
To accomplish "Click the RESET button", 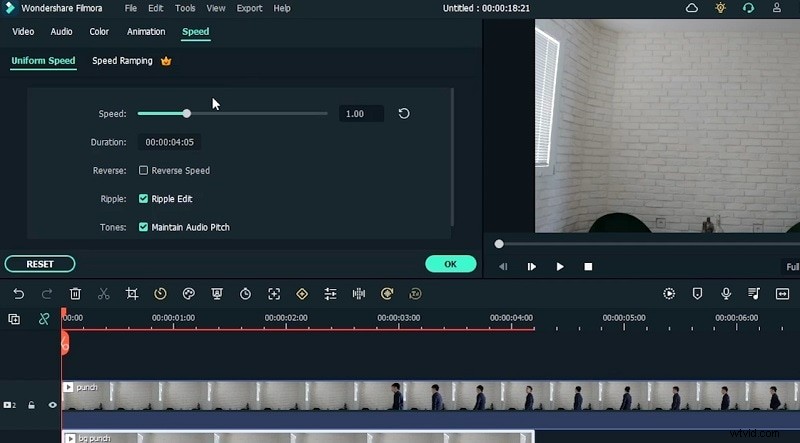I will tap(40, 264).
